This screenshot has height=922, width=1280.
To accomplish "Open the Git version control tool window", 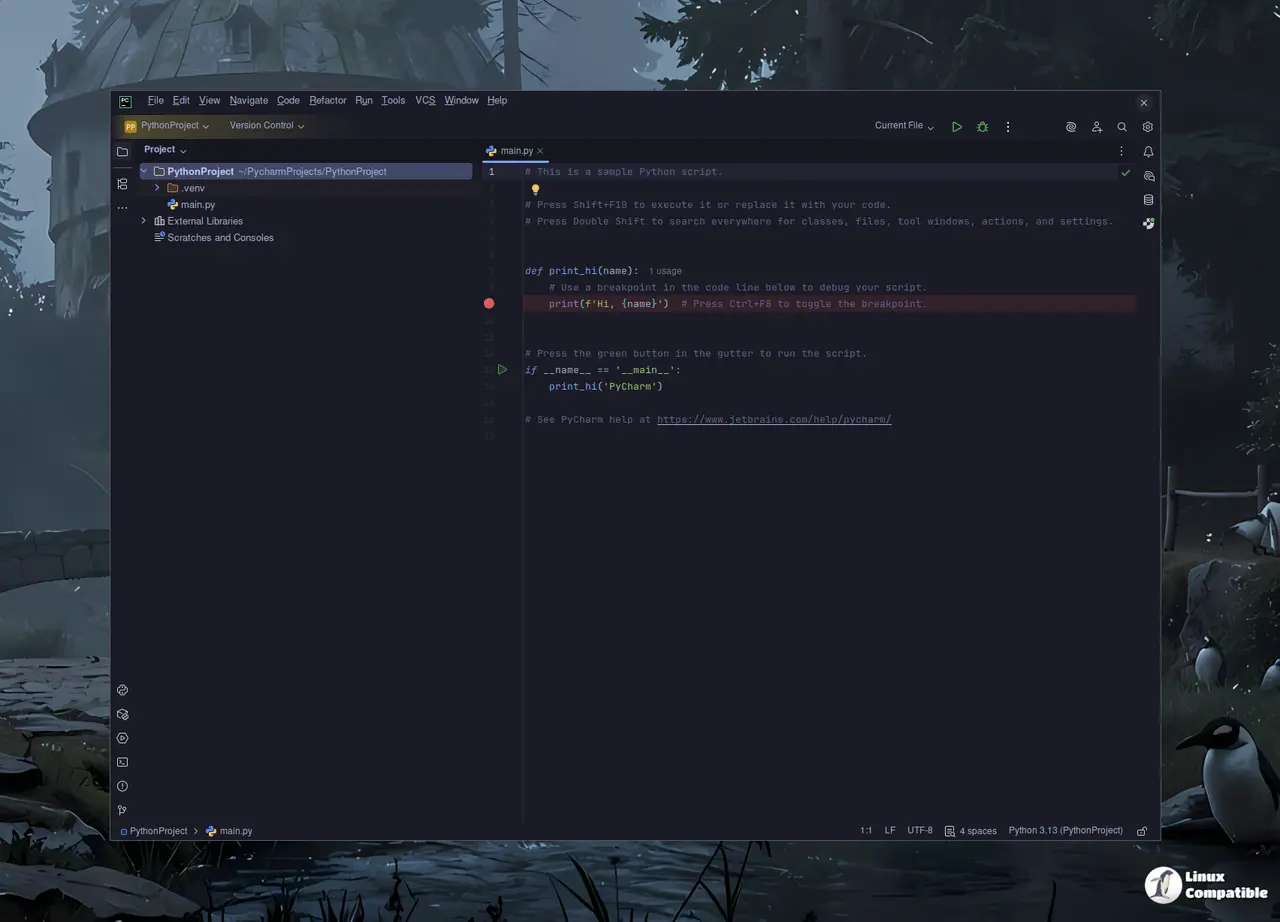I will 122,810.
